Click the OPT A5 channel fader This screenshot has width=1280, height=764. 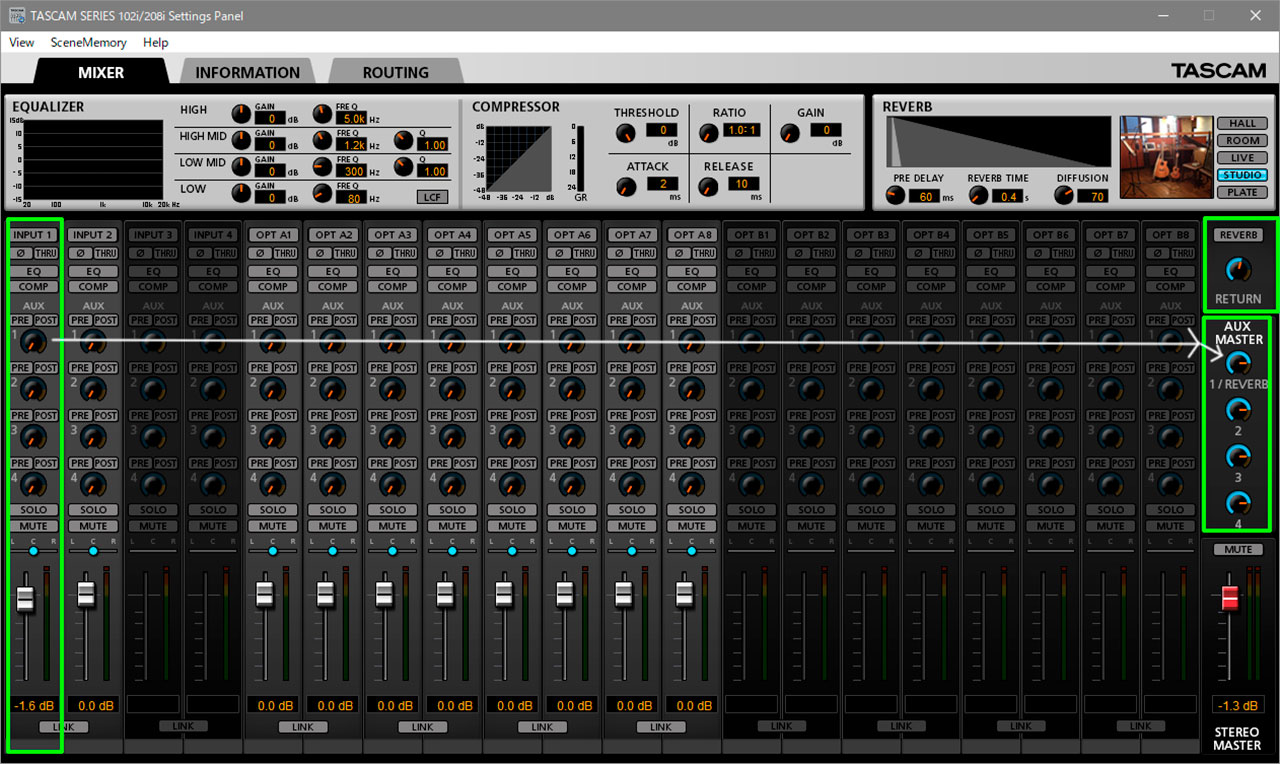coord(505,594)
